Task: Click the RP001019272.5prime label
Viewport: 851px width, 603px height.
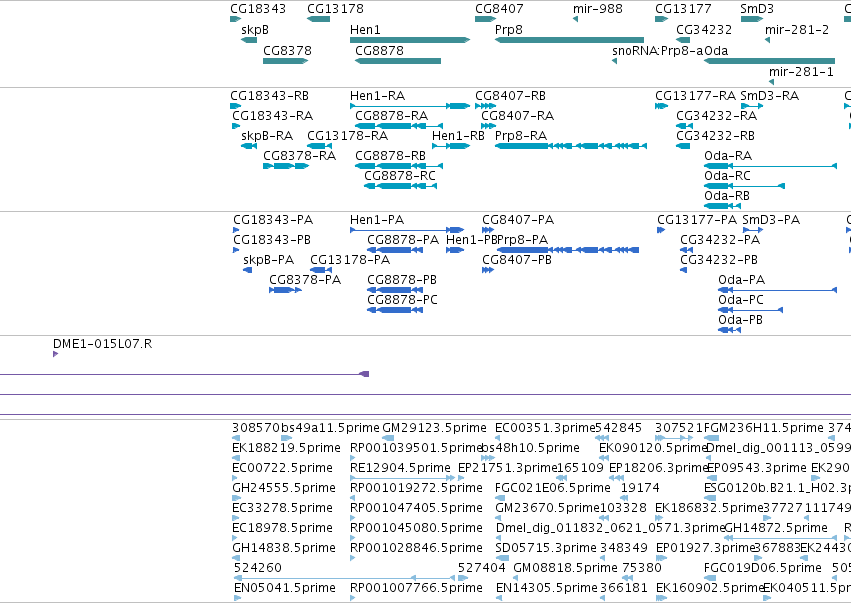Action: [x=416, y=488]
